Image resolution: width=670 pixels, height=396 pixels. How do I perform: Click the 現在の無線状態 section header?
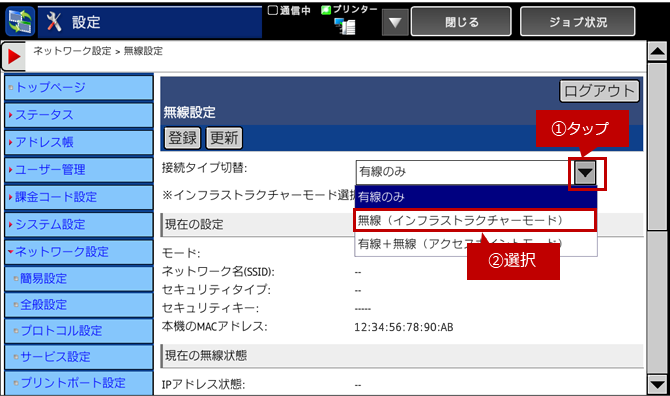pyautogui.click(x=402, y=356)
